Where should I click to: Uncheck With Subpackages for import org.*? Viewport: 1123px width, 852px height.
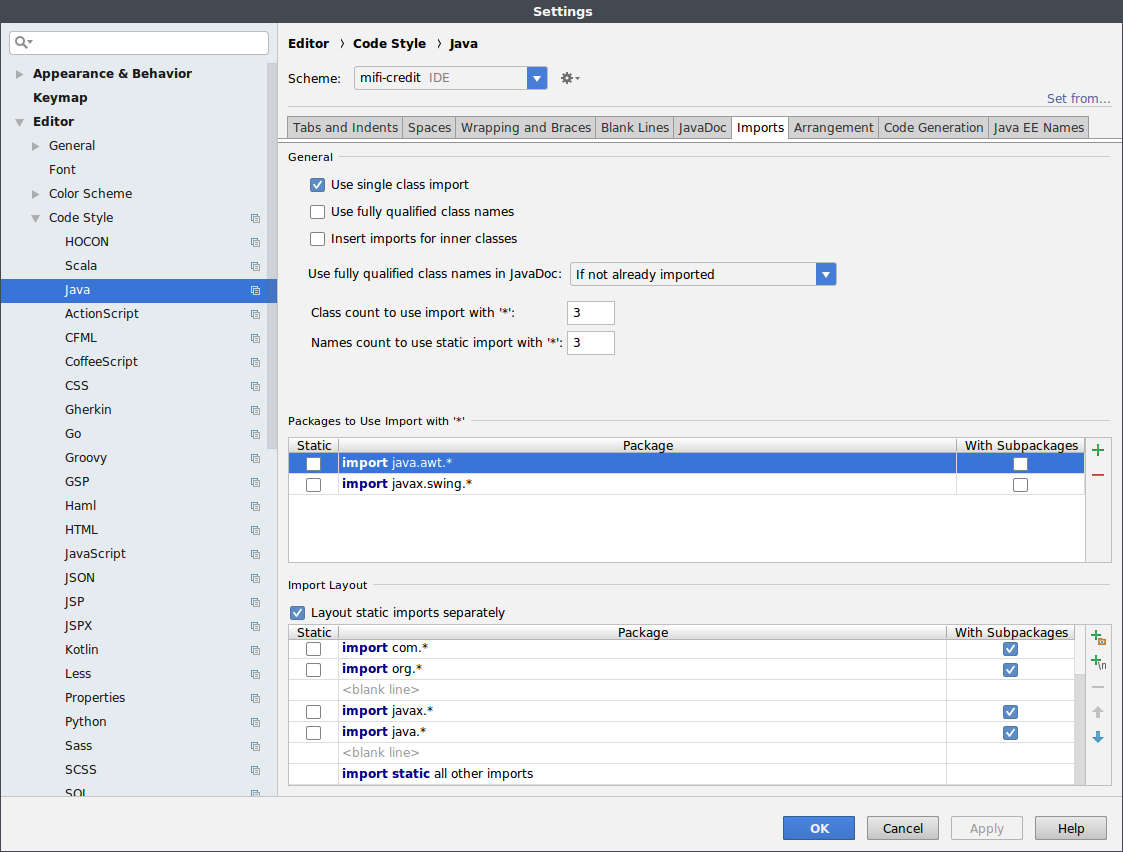(x=1011, y=669)
